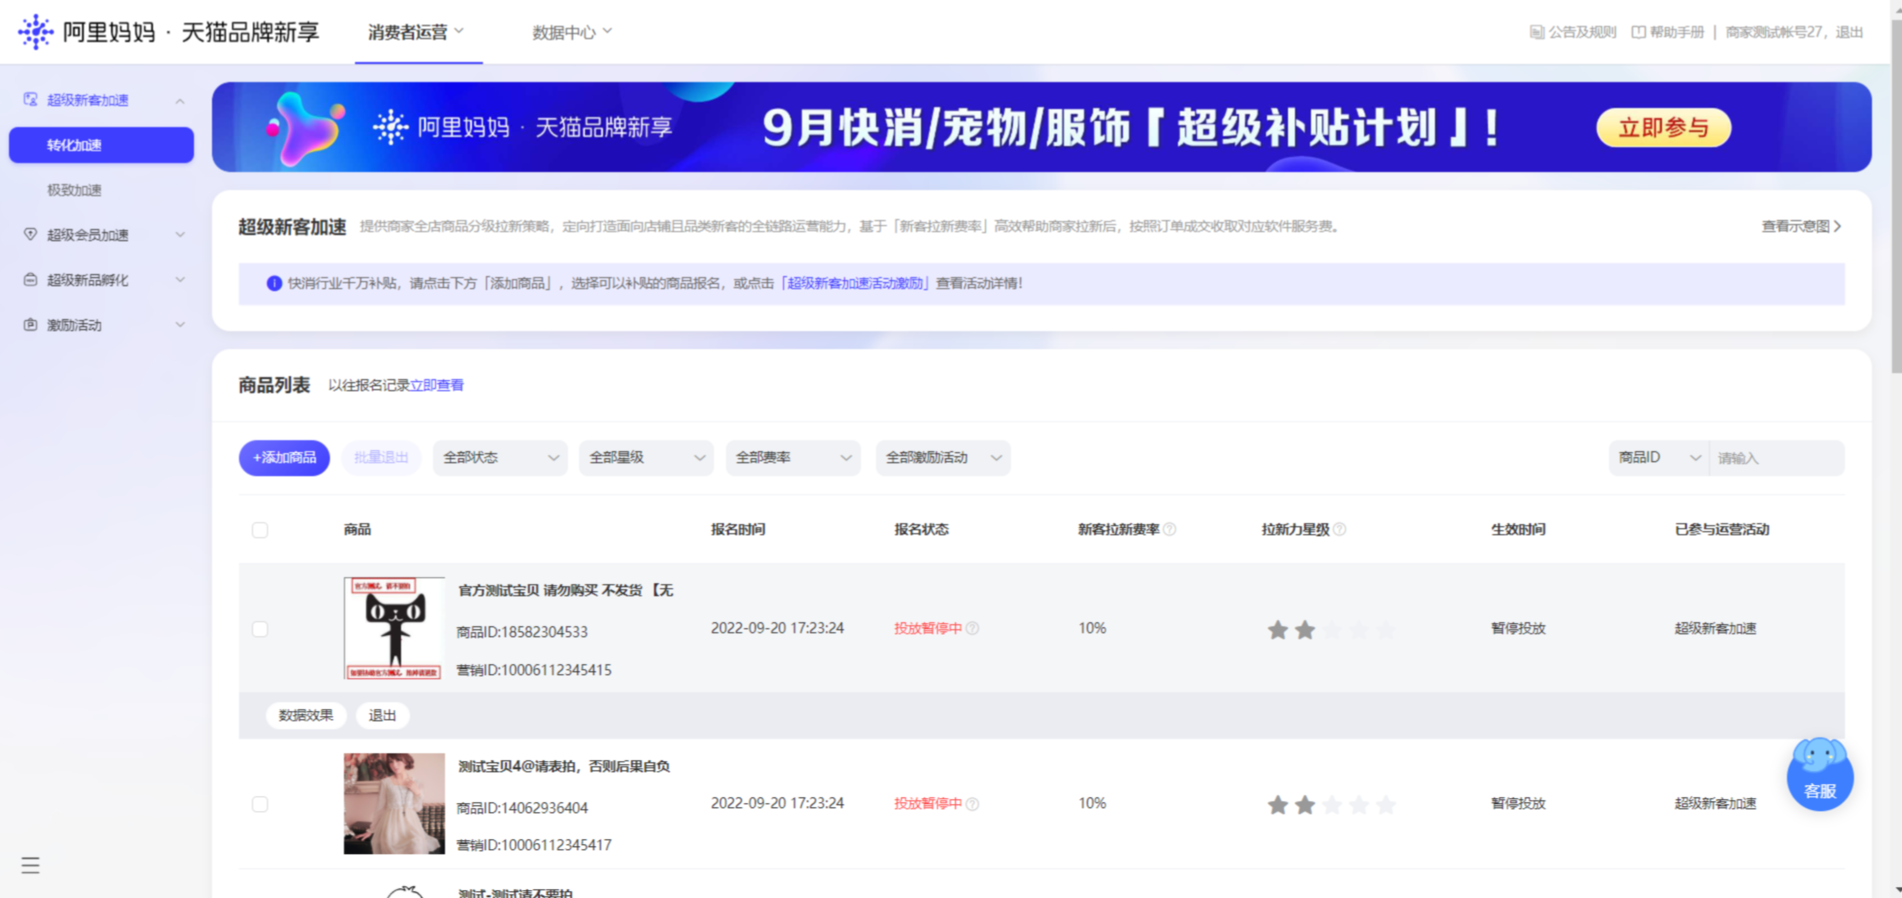
Task: Open the 全部状态 dropdown filter
Action: (500, 457)
